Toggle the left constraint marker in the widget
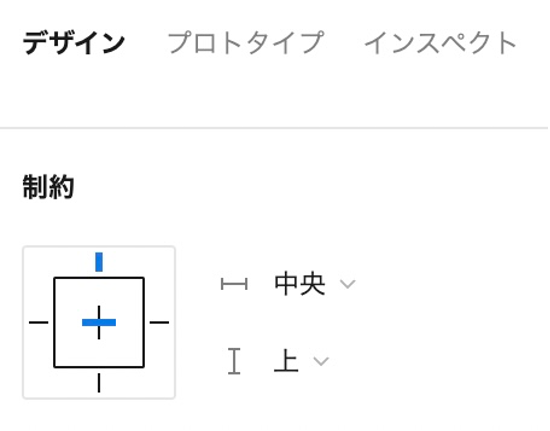550x431 pixels. pos(39,322)
